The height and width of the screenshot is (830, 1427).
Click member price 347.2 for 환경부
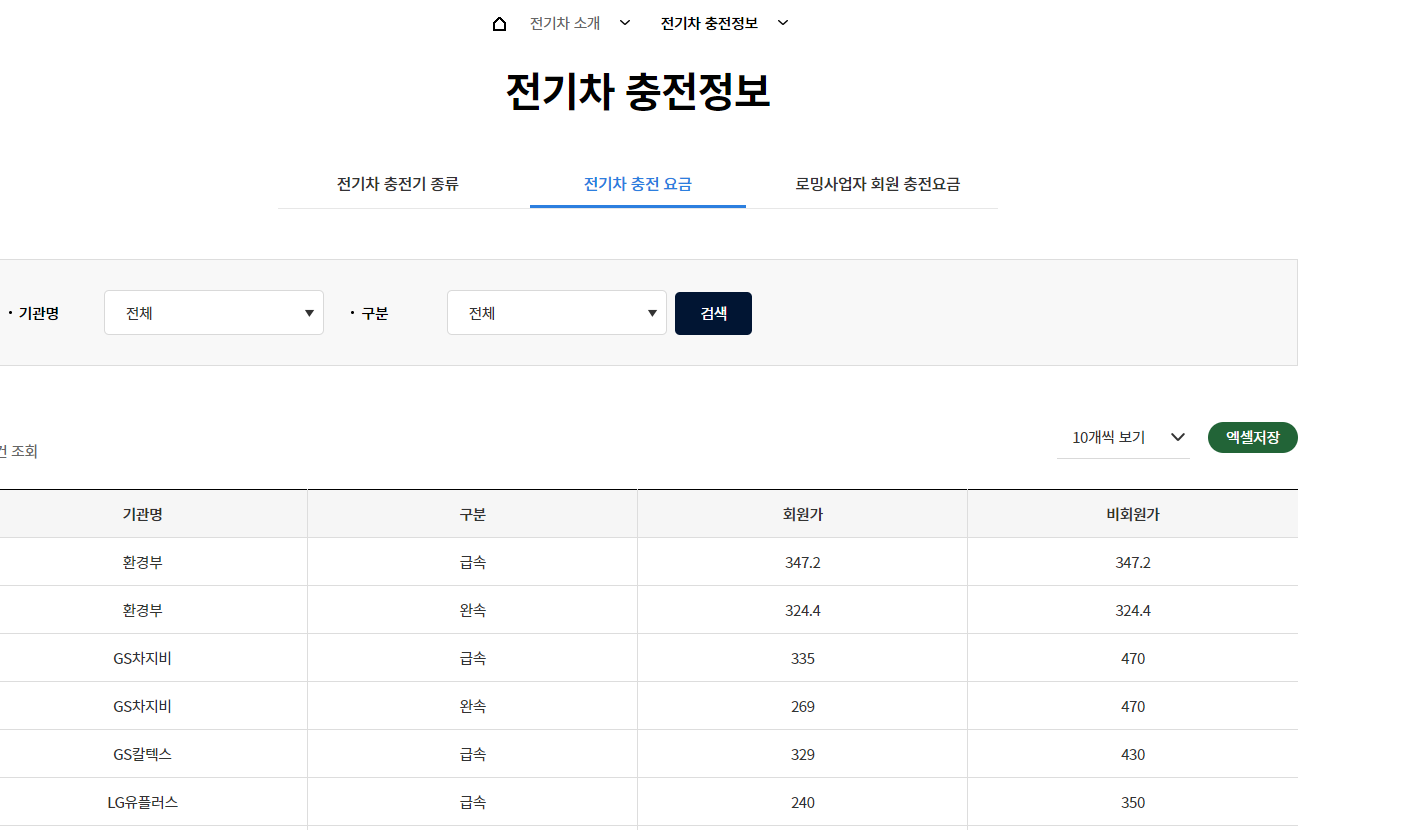coord(802,562)
